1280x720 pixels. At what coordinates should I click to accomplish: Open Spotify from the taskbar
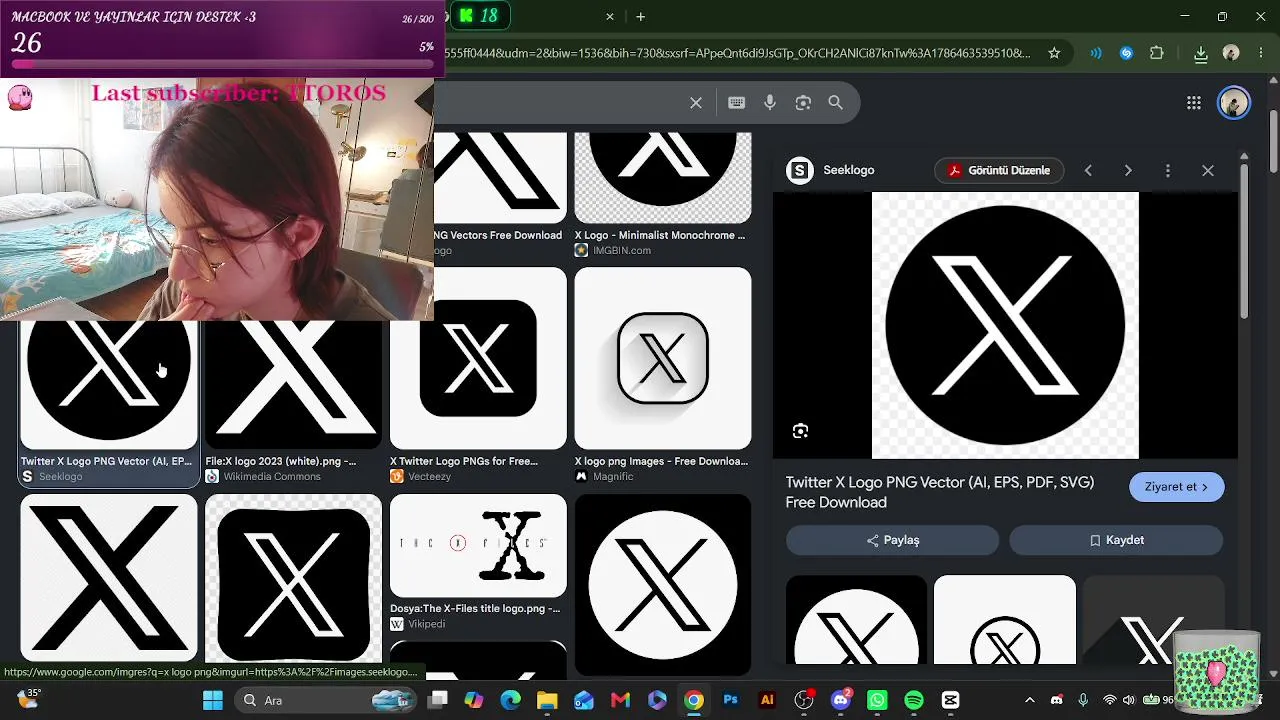(x=914, y=700)
